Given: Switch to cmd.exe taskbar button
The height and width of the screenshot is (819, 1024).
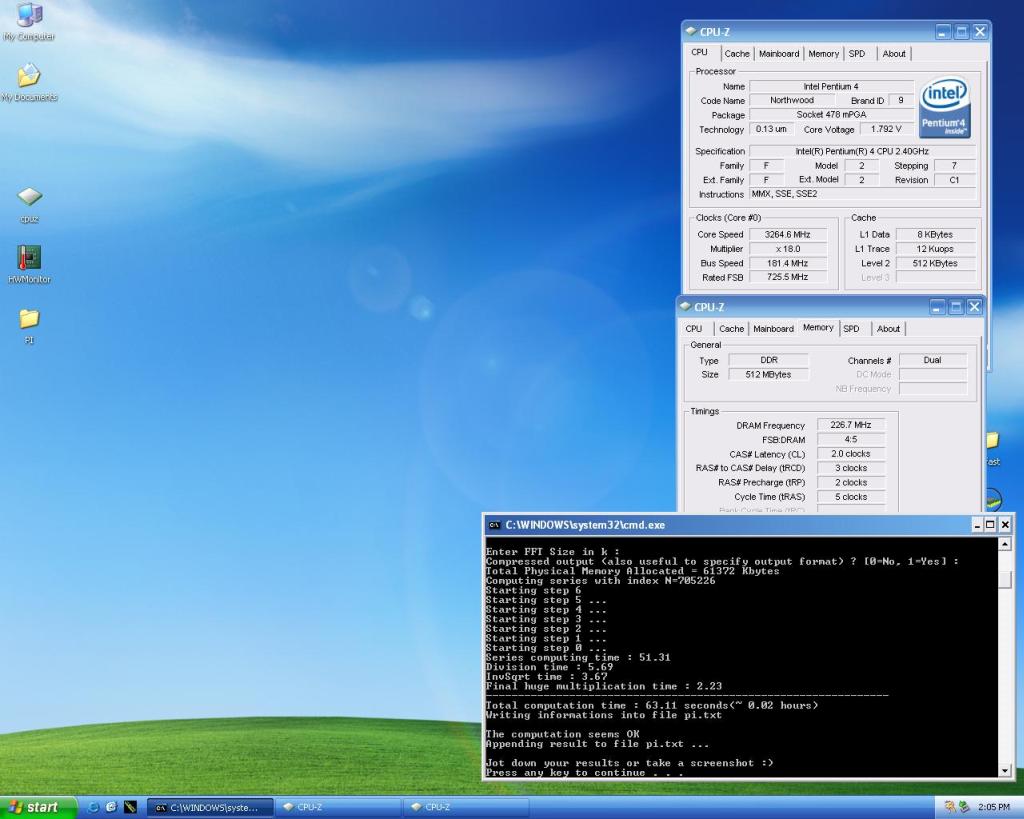Looking at the screenshot, I should pyautogui.click(x=210, y=808).
